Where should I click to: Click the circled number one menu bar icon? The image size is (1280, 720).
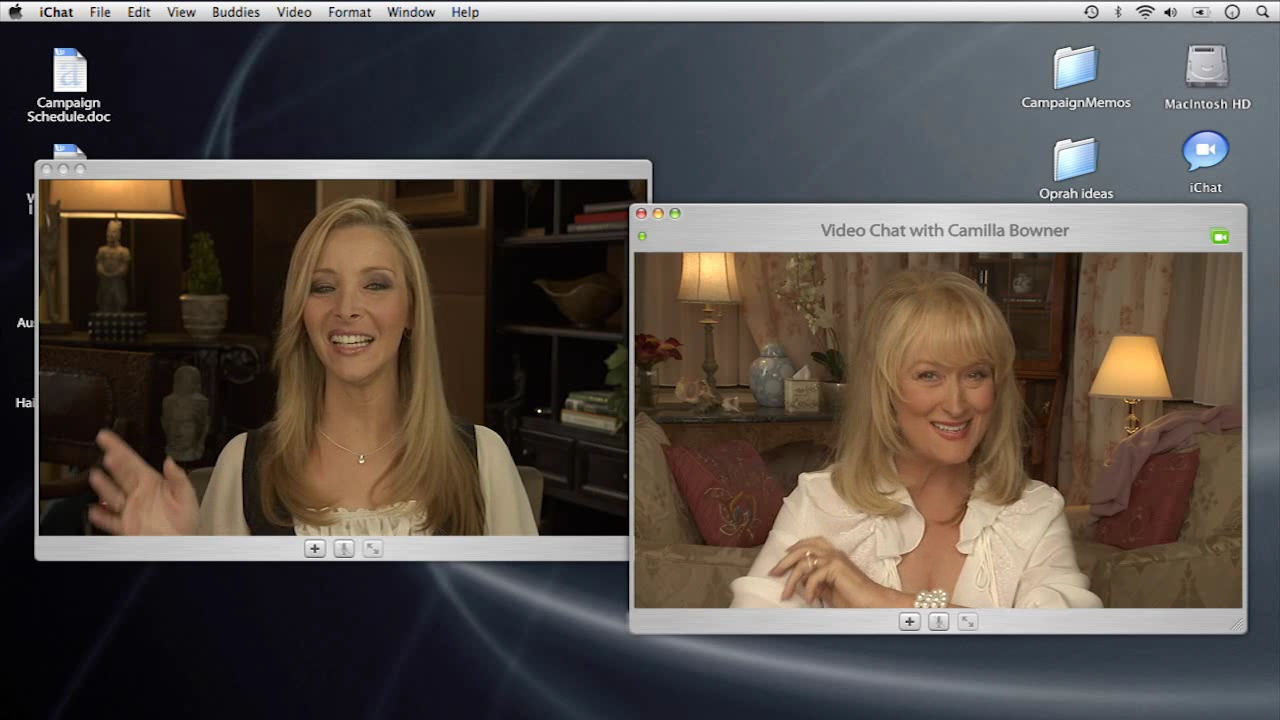coord(1232,12)
